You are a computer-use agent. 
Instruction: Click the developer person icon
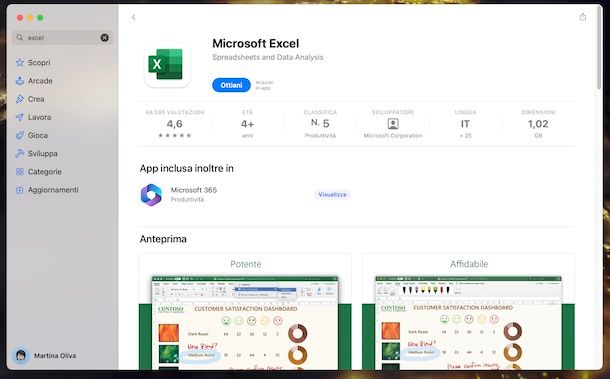coord(393,124)
